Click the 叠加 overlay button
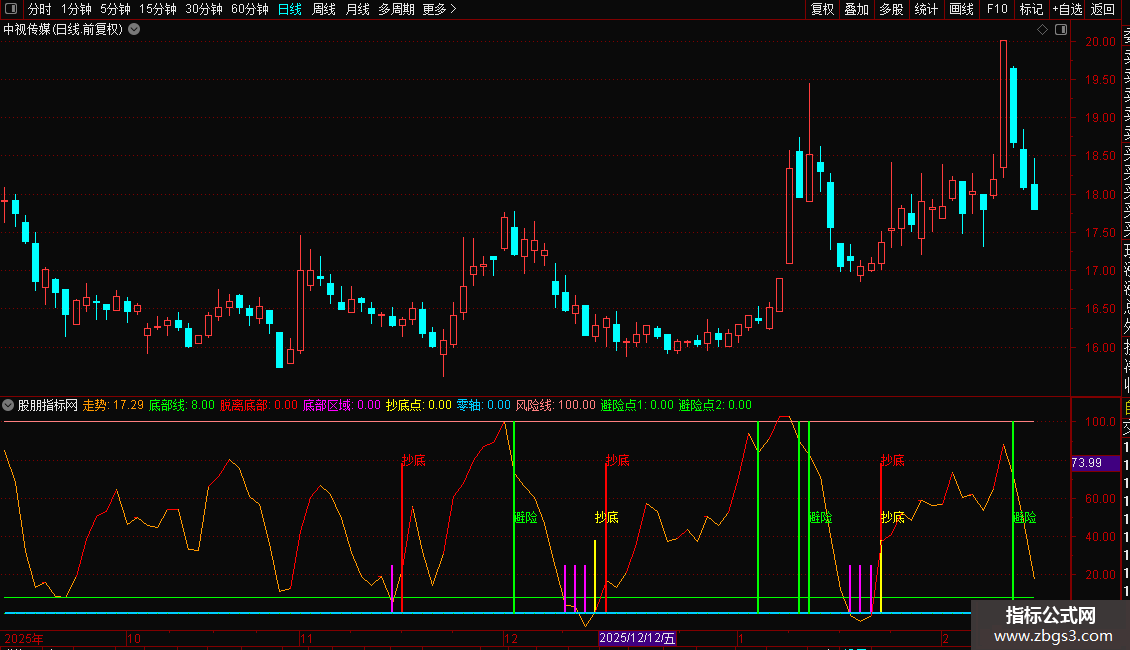The image size is (1130, 650). (x=857, y=9)
